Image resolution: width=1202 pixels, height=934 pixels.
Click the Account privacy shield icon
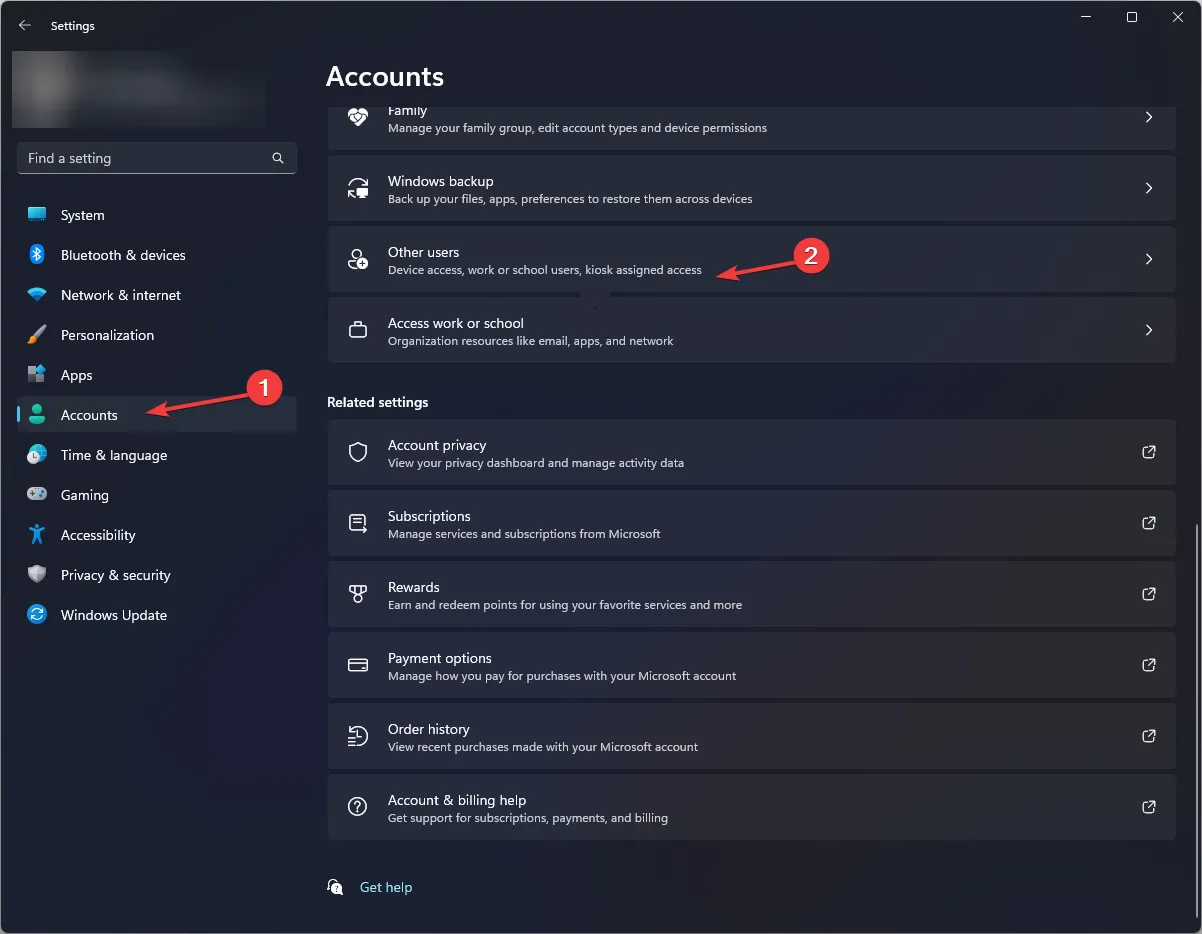click(x=358, y=452)
